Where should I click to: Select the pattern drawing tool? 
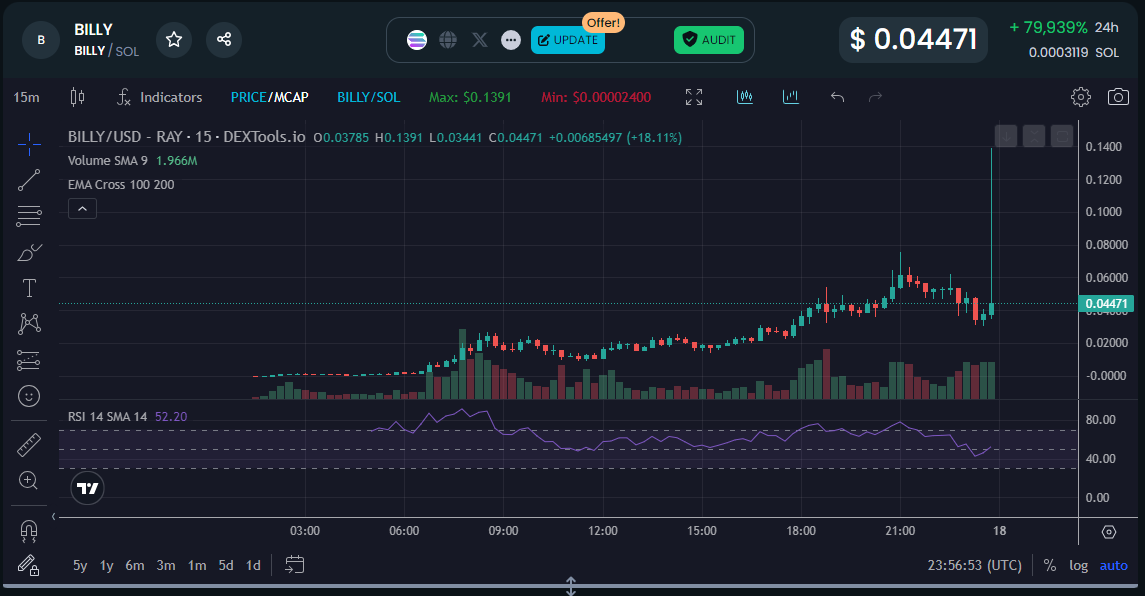(29, 324)
